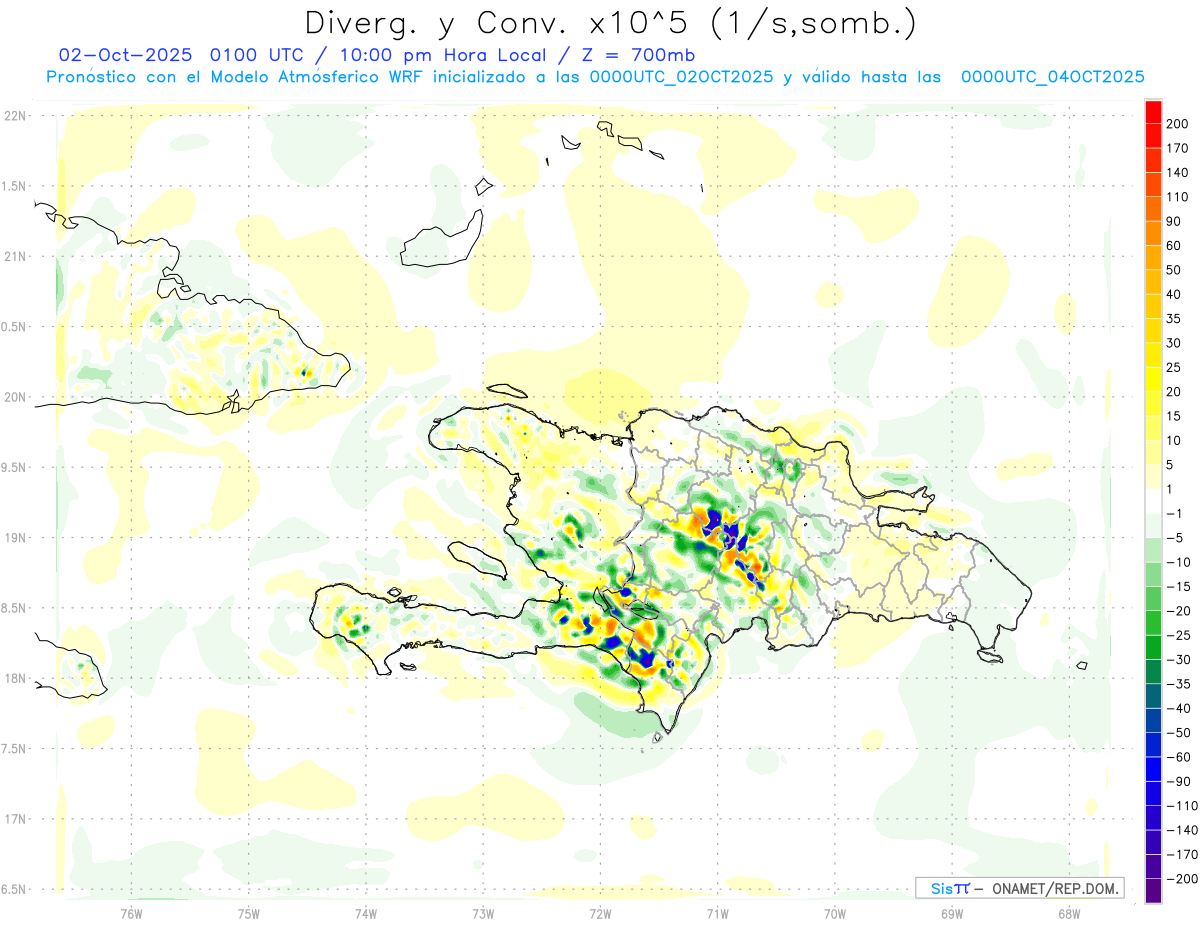Click the "170" positive color scale label
The width and height of the screenshot is (1200, 927).
pos(1177,148)
